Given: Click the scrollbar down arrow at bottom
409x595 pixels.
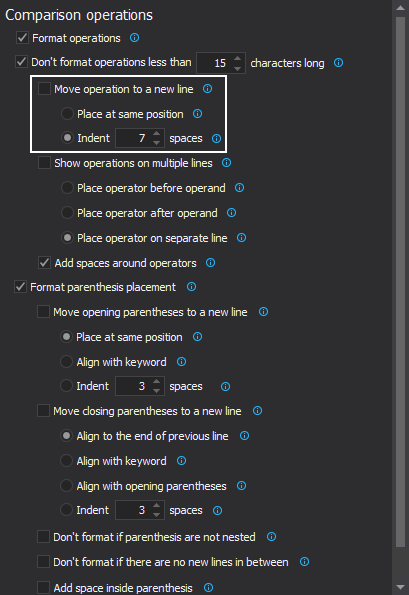Looking at the screenshot, I should point(400,587).
